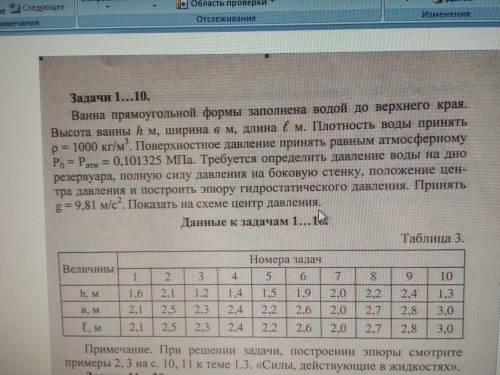Click the column header for task number 7
500x375 pixels.
pyautogui.click(x=337, y=276)
